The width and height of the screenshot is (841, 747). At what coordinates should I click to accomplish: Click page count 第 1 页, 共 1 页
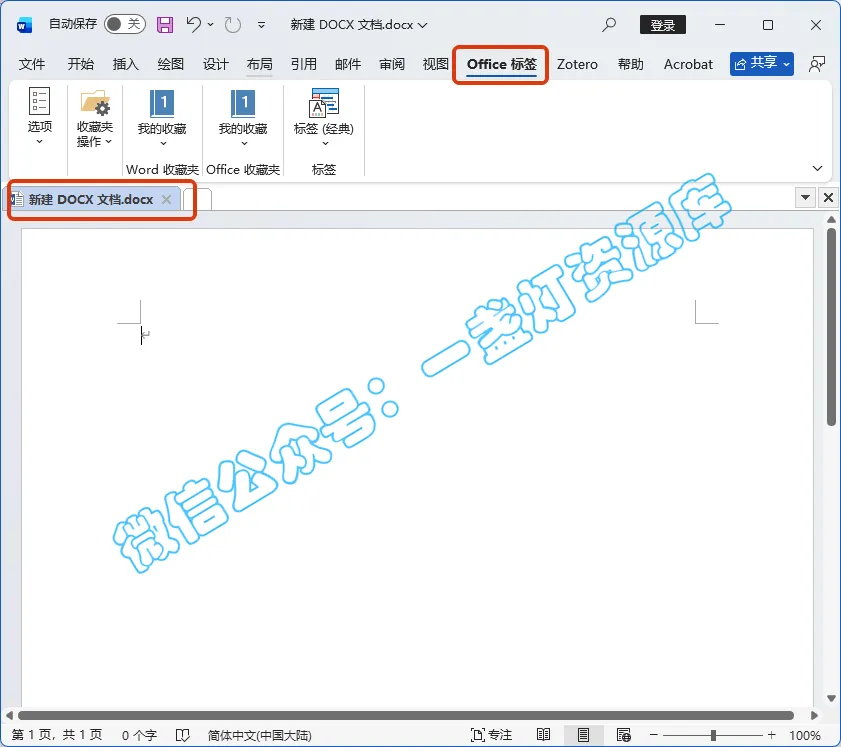tap(57, 735)
